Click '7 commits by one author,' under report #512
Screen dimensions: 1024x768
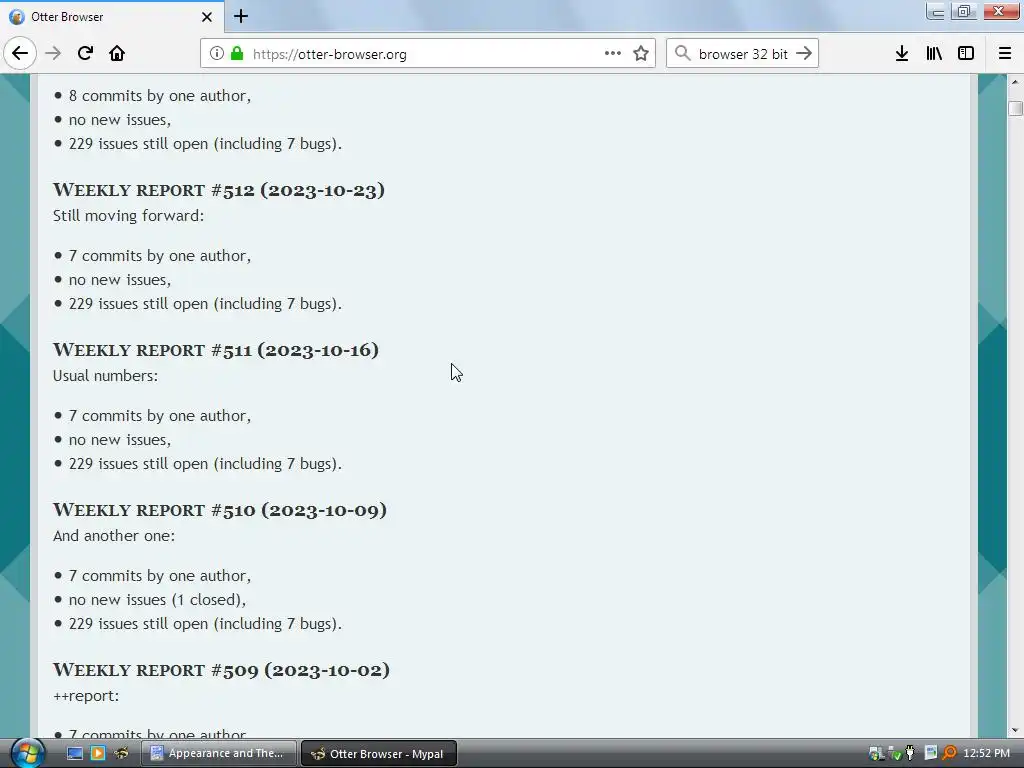[x=160, y=255]
